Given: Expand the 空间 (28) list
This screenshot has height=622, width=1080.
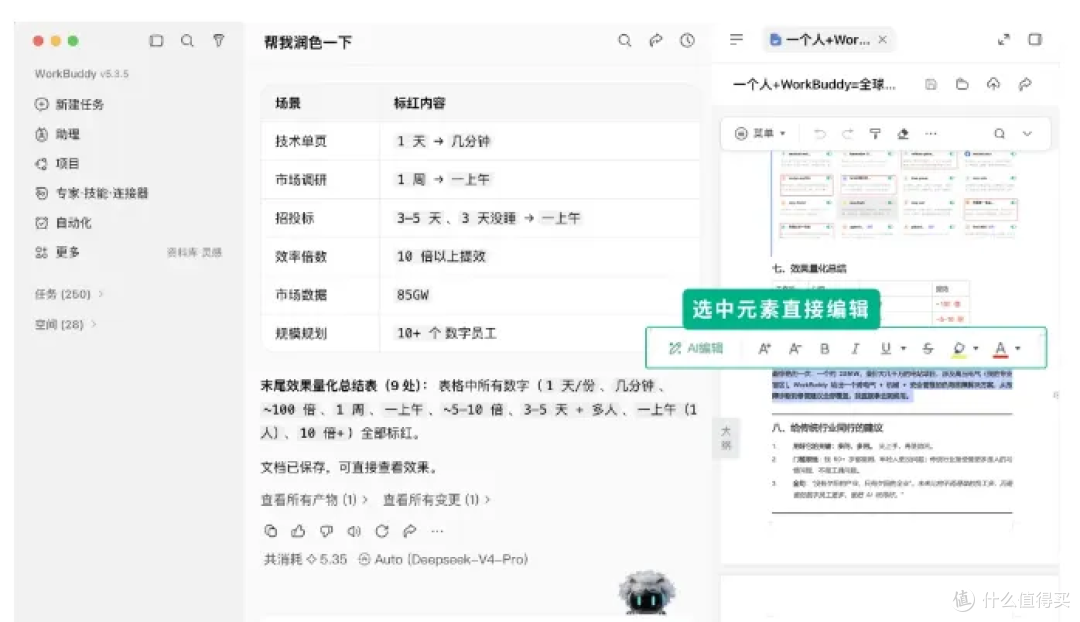Looking at the screenshot, I should (x=65, y=324).
